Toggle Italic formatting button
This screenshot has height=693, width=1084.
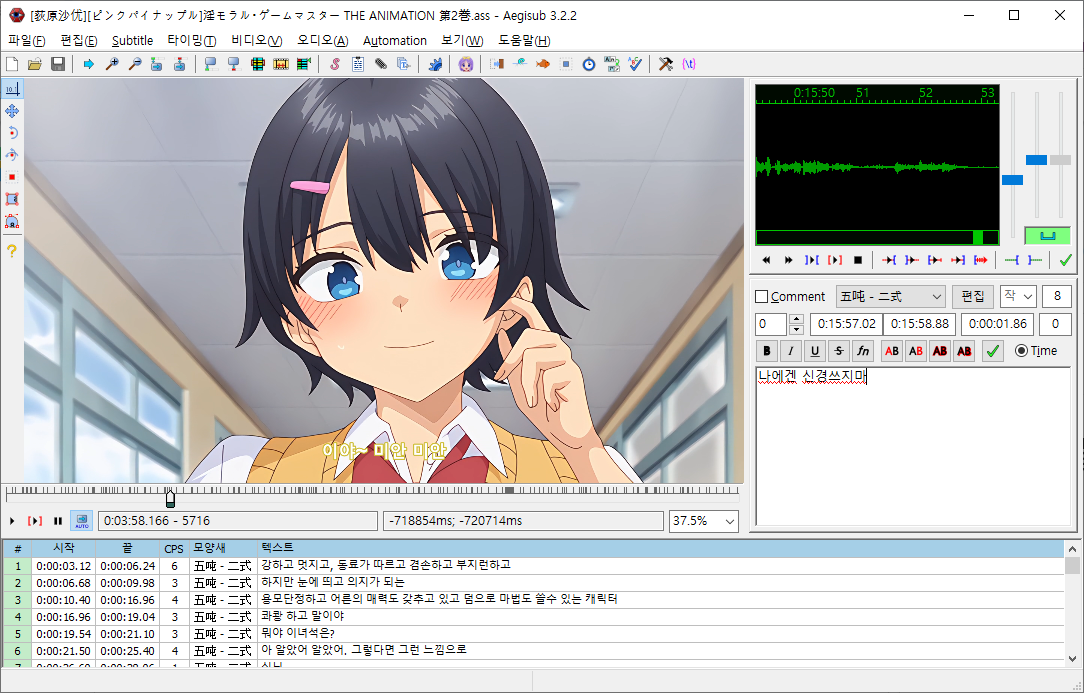pyautogui.click(x=791, y=351)
